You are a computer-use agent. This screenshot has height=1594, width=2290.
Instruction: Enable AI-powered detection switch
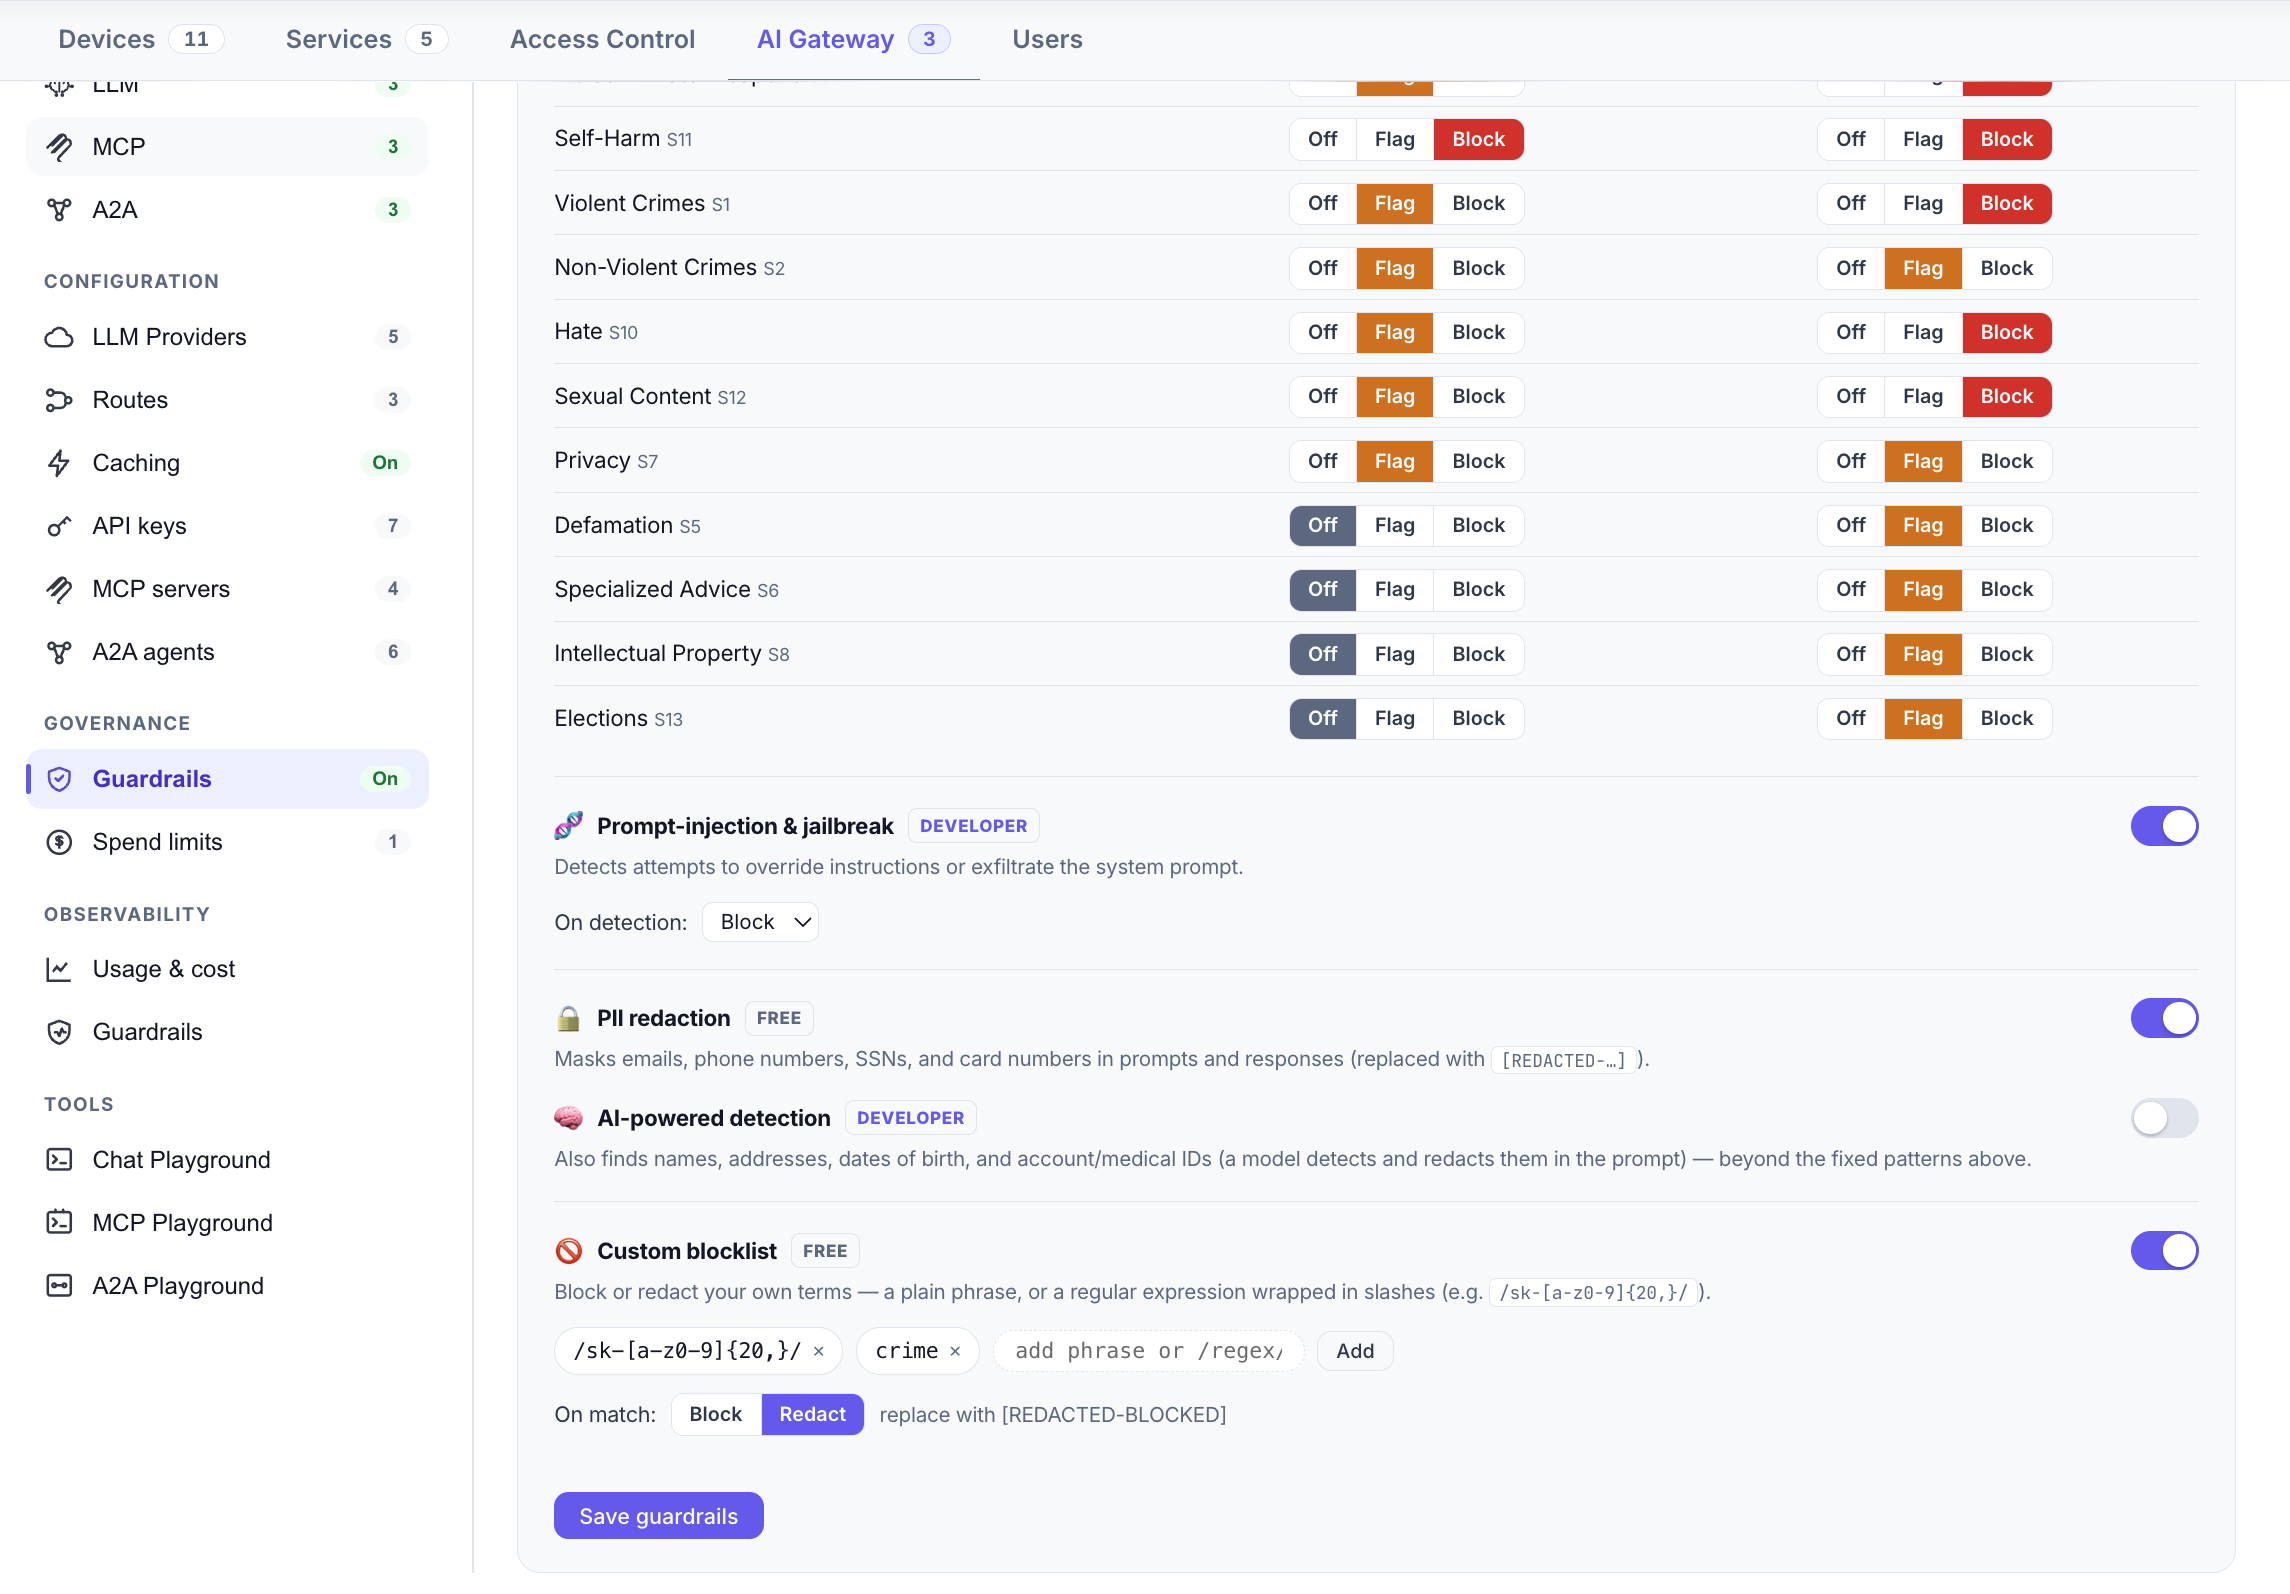pos(2164,1118)
